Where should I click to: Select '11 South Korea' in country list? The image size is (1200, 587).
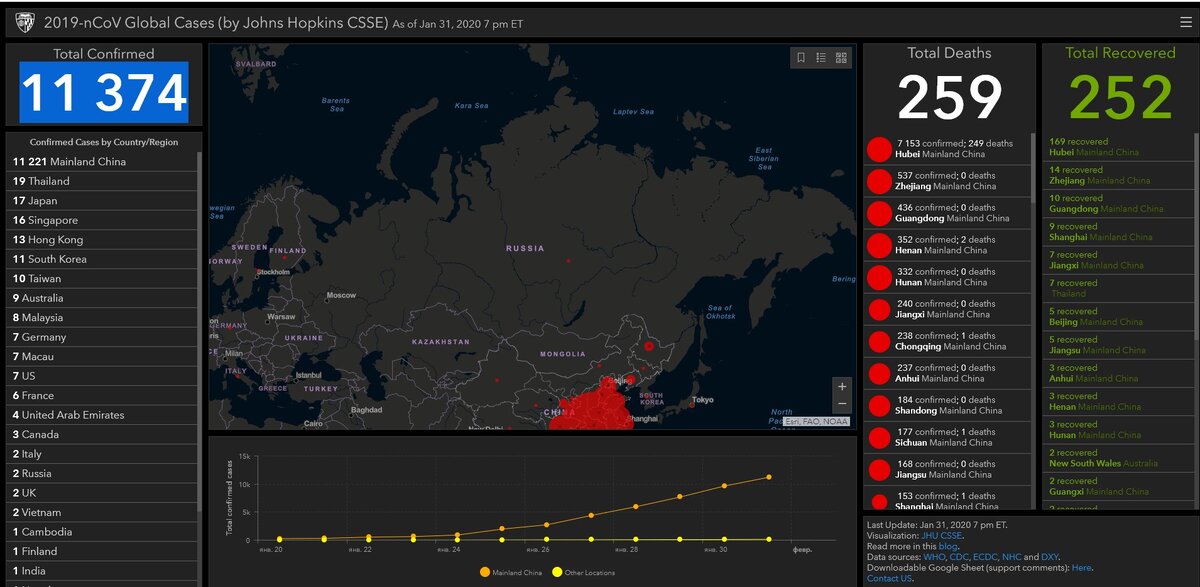coord(101,259)
